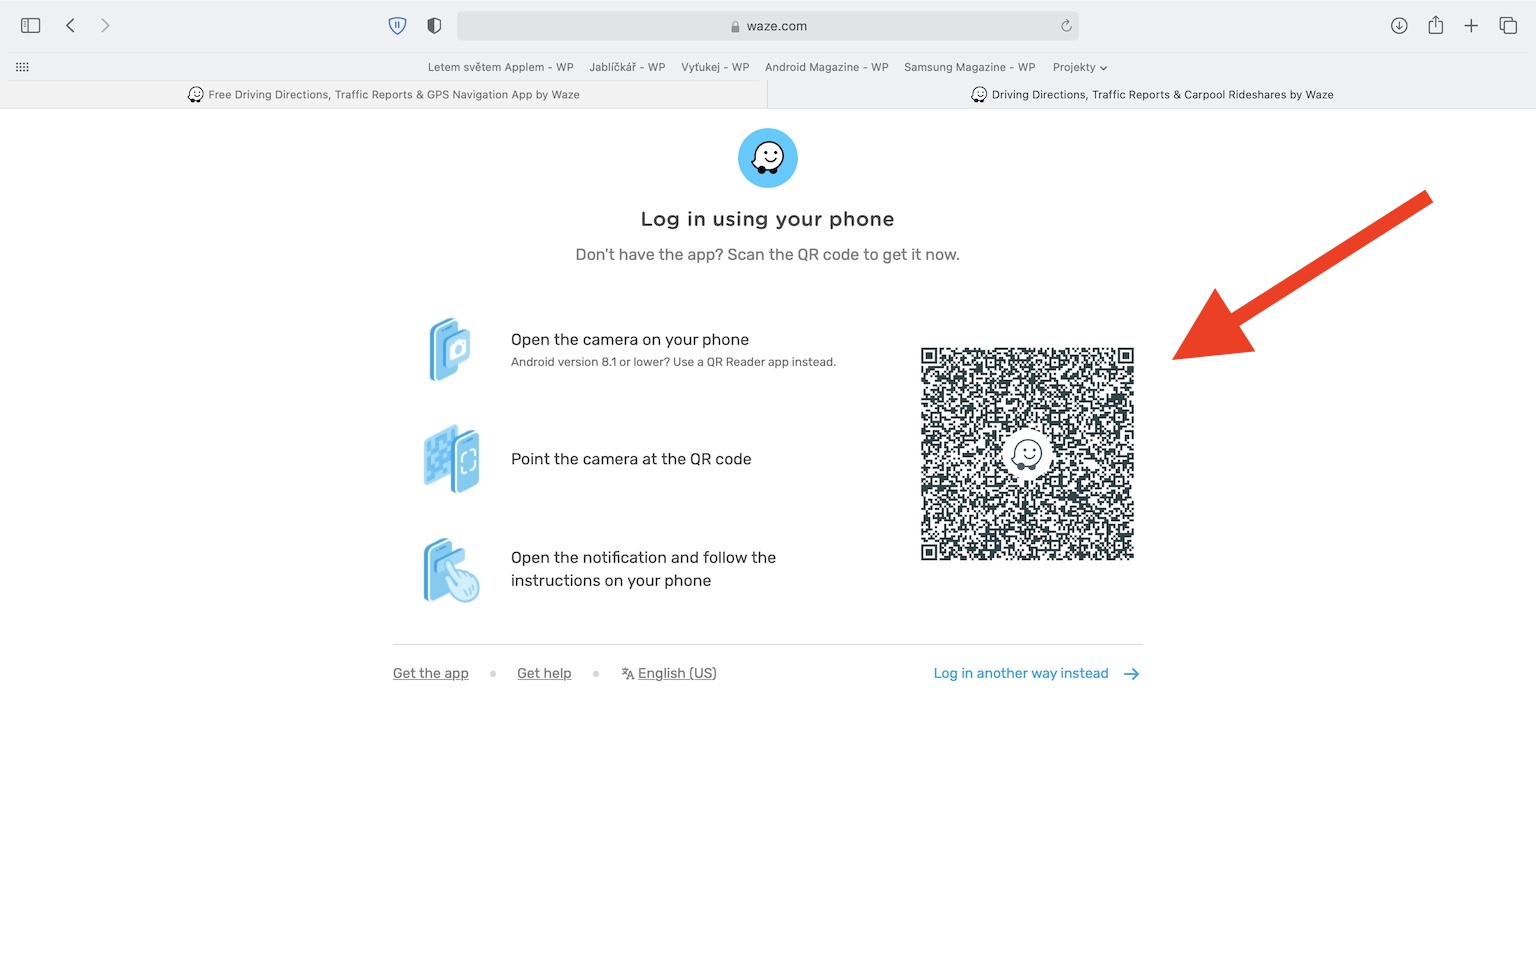Click the blue Waze logo at top
1536x960 pixels.
coord(768,158)
